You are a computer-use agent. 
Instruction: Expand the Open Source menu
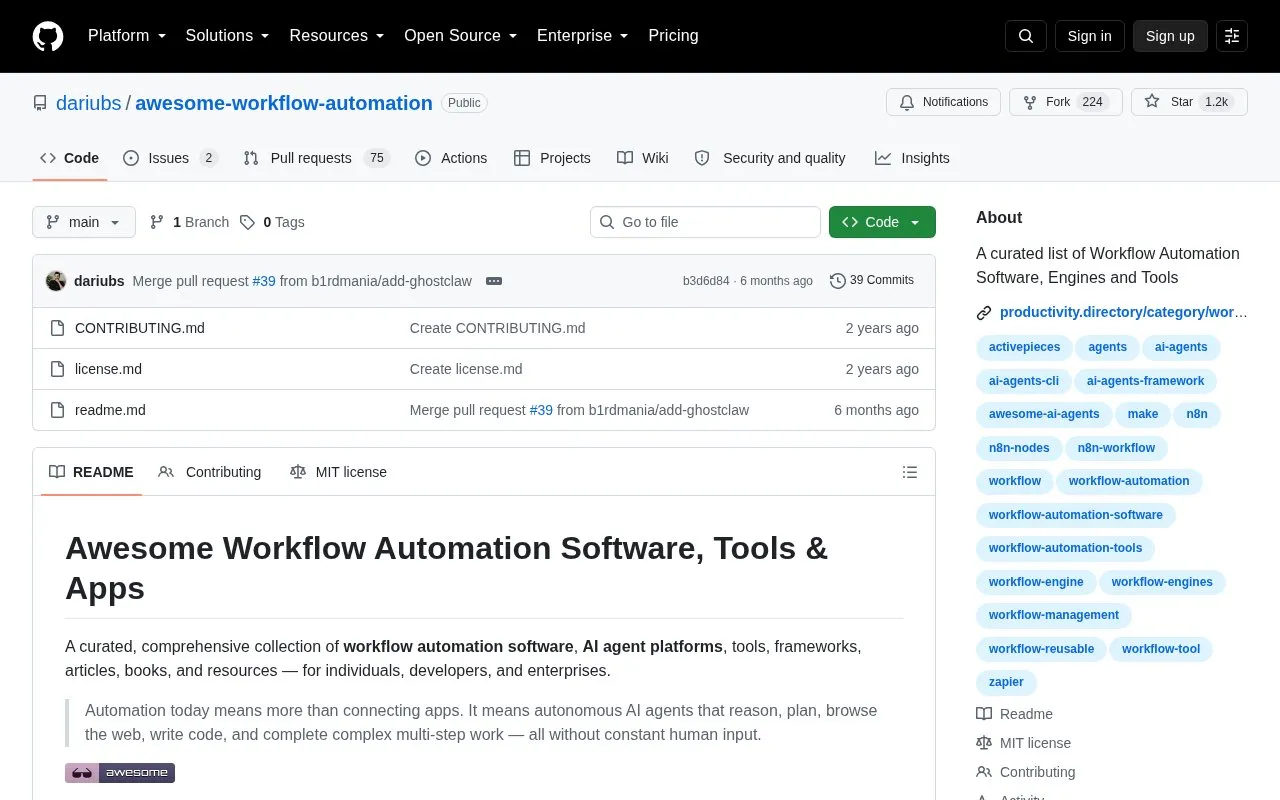click(x=461, y=36)
